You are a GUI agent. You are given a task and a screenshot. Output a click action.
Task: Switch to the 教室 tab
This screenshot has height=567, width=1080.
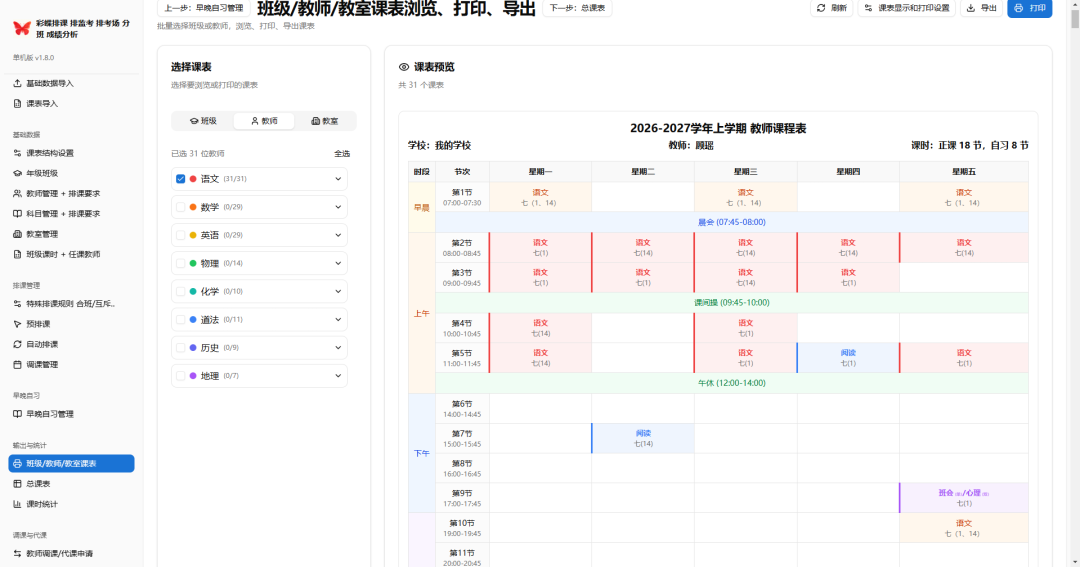(x=324, y=121)
